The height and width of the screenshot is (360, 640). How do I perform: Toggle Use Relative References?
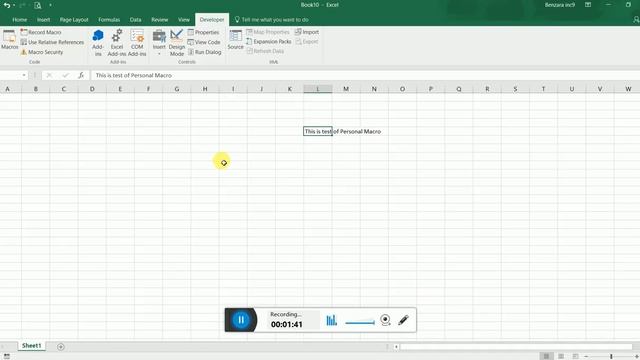(x=52, y=42)
